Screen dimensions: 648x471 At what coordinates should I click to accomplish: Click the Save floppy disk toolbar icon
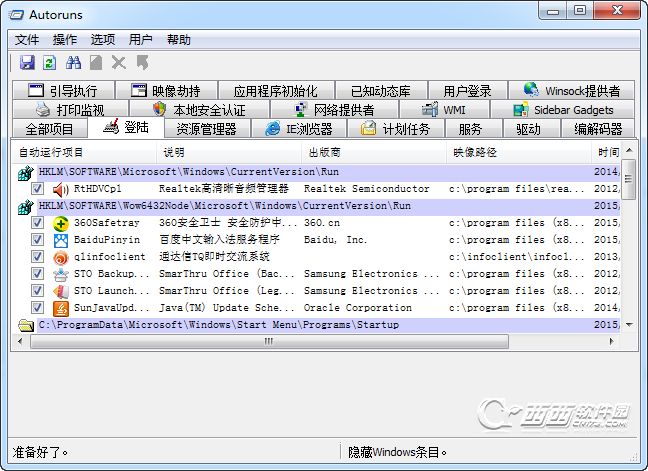click(27, 63)
